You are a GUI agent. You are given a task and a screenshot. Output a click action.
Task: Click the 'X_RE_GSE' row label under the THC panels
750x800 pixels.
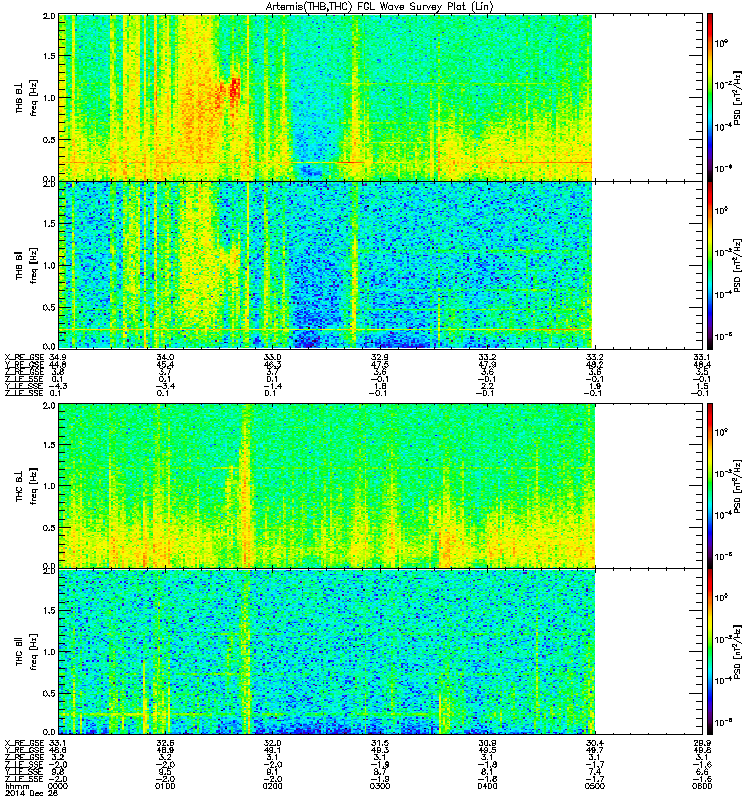[24, 743]
